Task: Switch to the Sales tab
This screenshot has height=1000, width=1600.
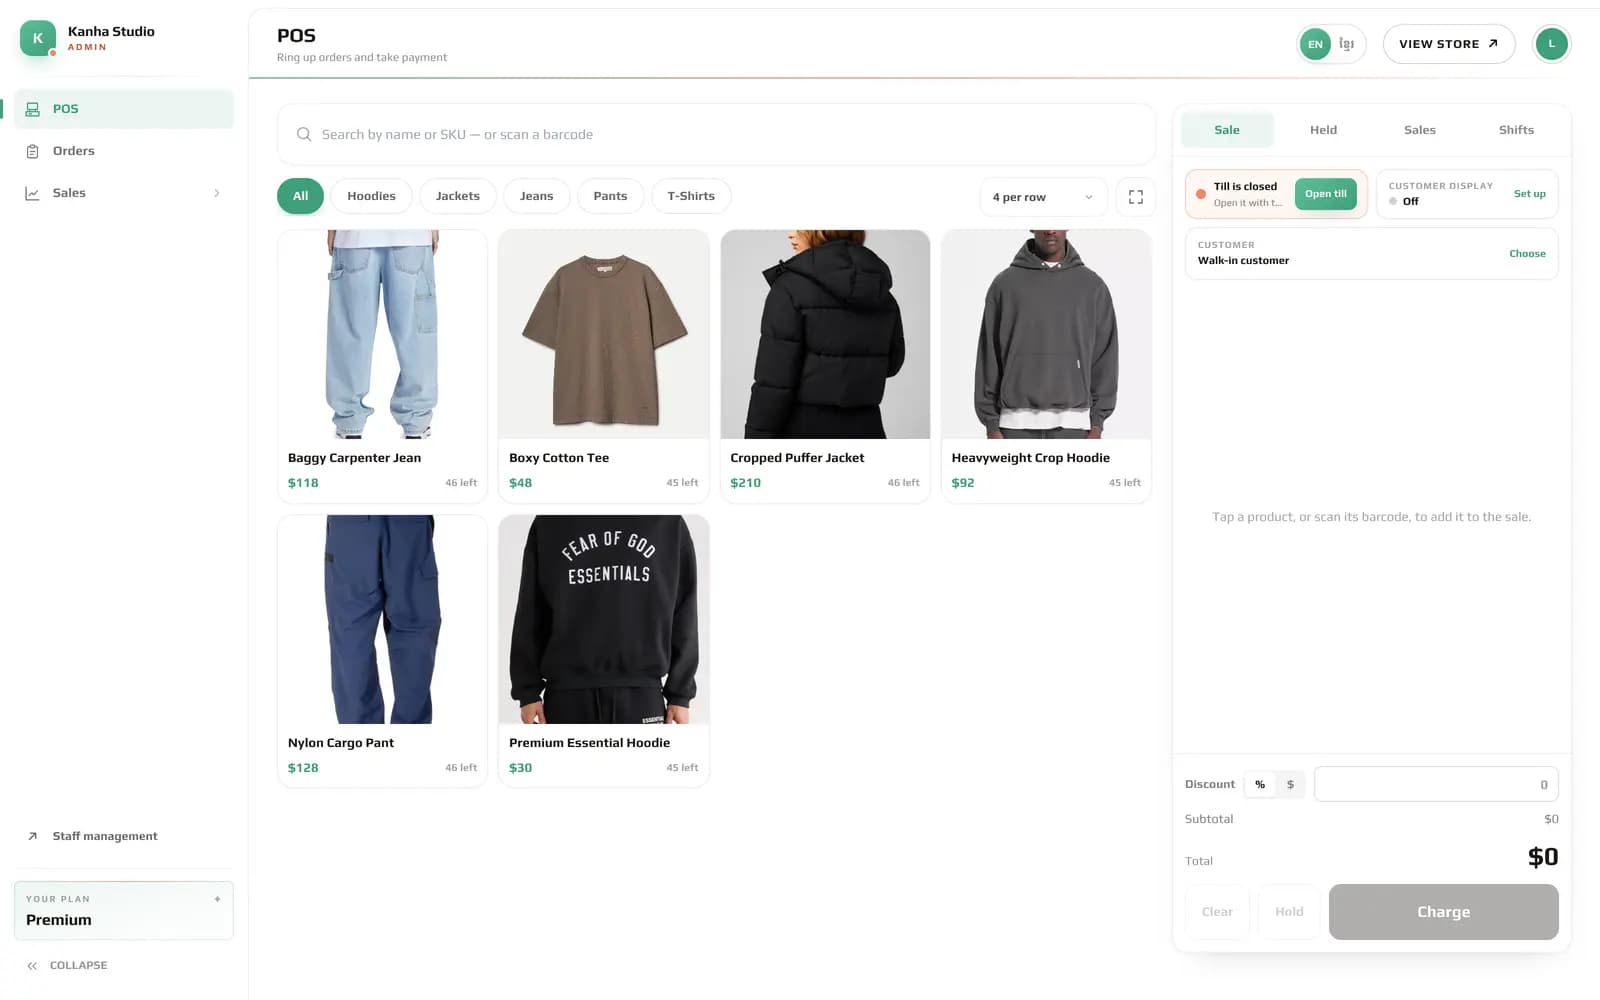Action: pyautogui.click(x=1419, y=130)
